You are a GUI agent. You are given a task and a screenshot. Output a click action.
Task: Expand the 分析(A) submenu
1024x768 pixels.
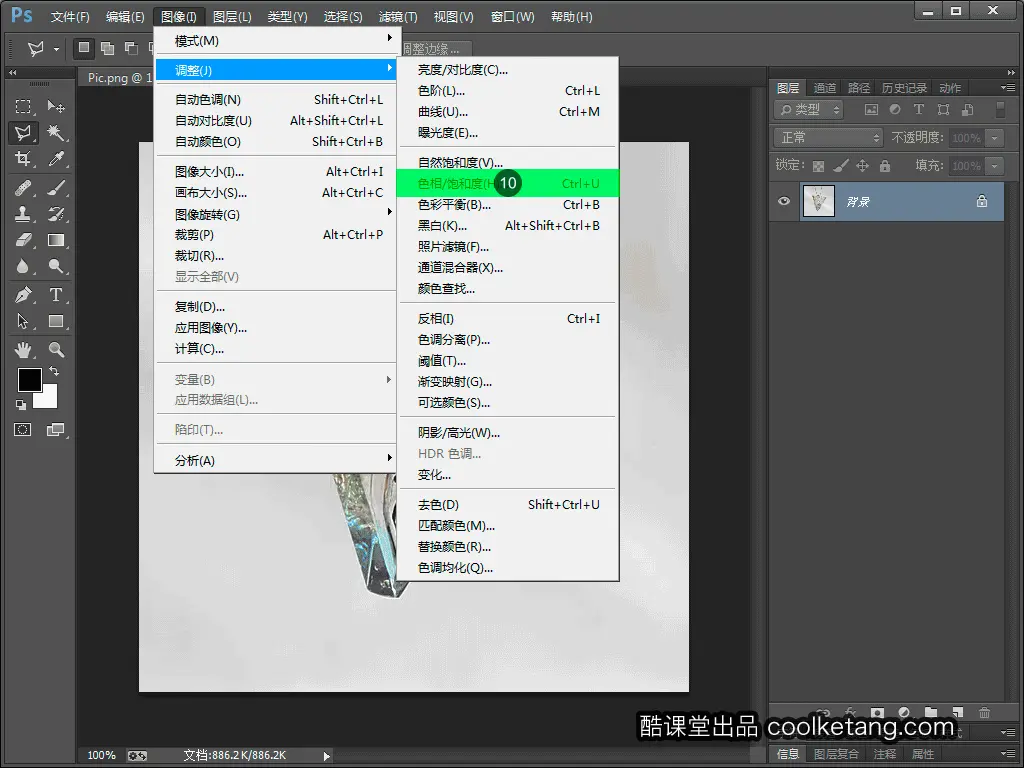[x=276, y=460]
